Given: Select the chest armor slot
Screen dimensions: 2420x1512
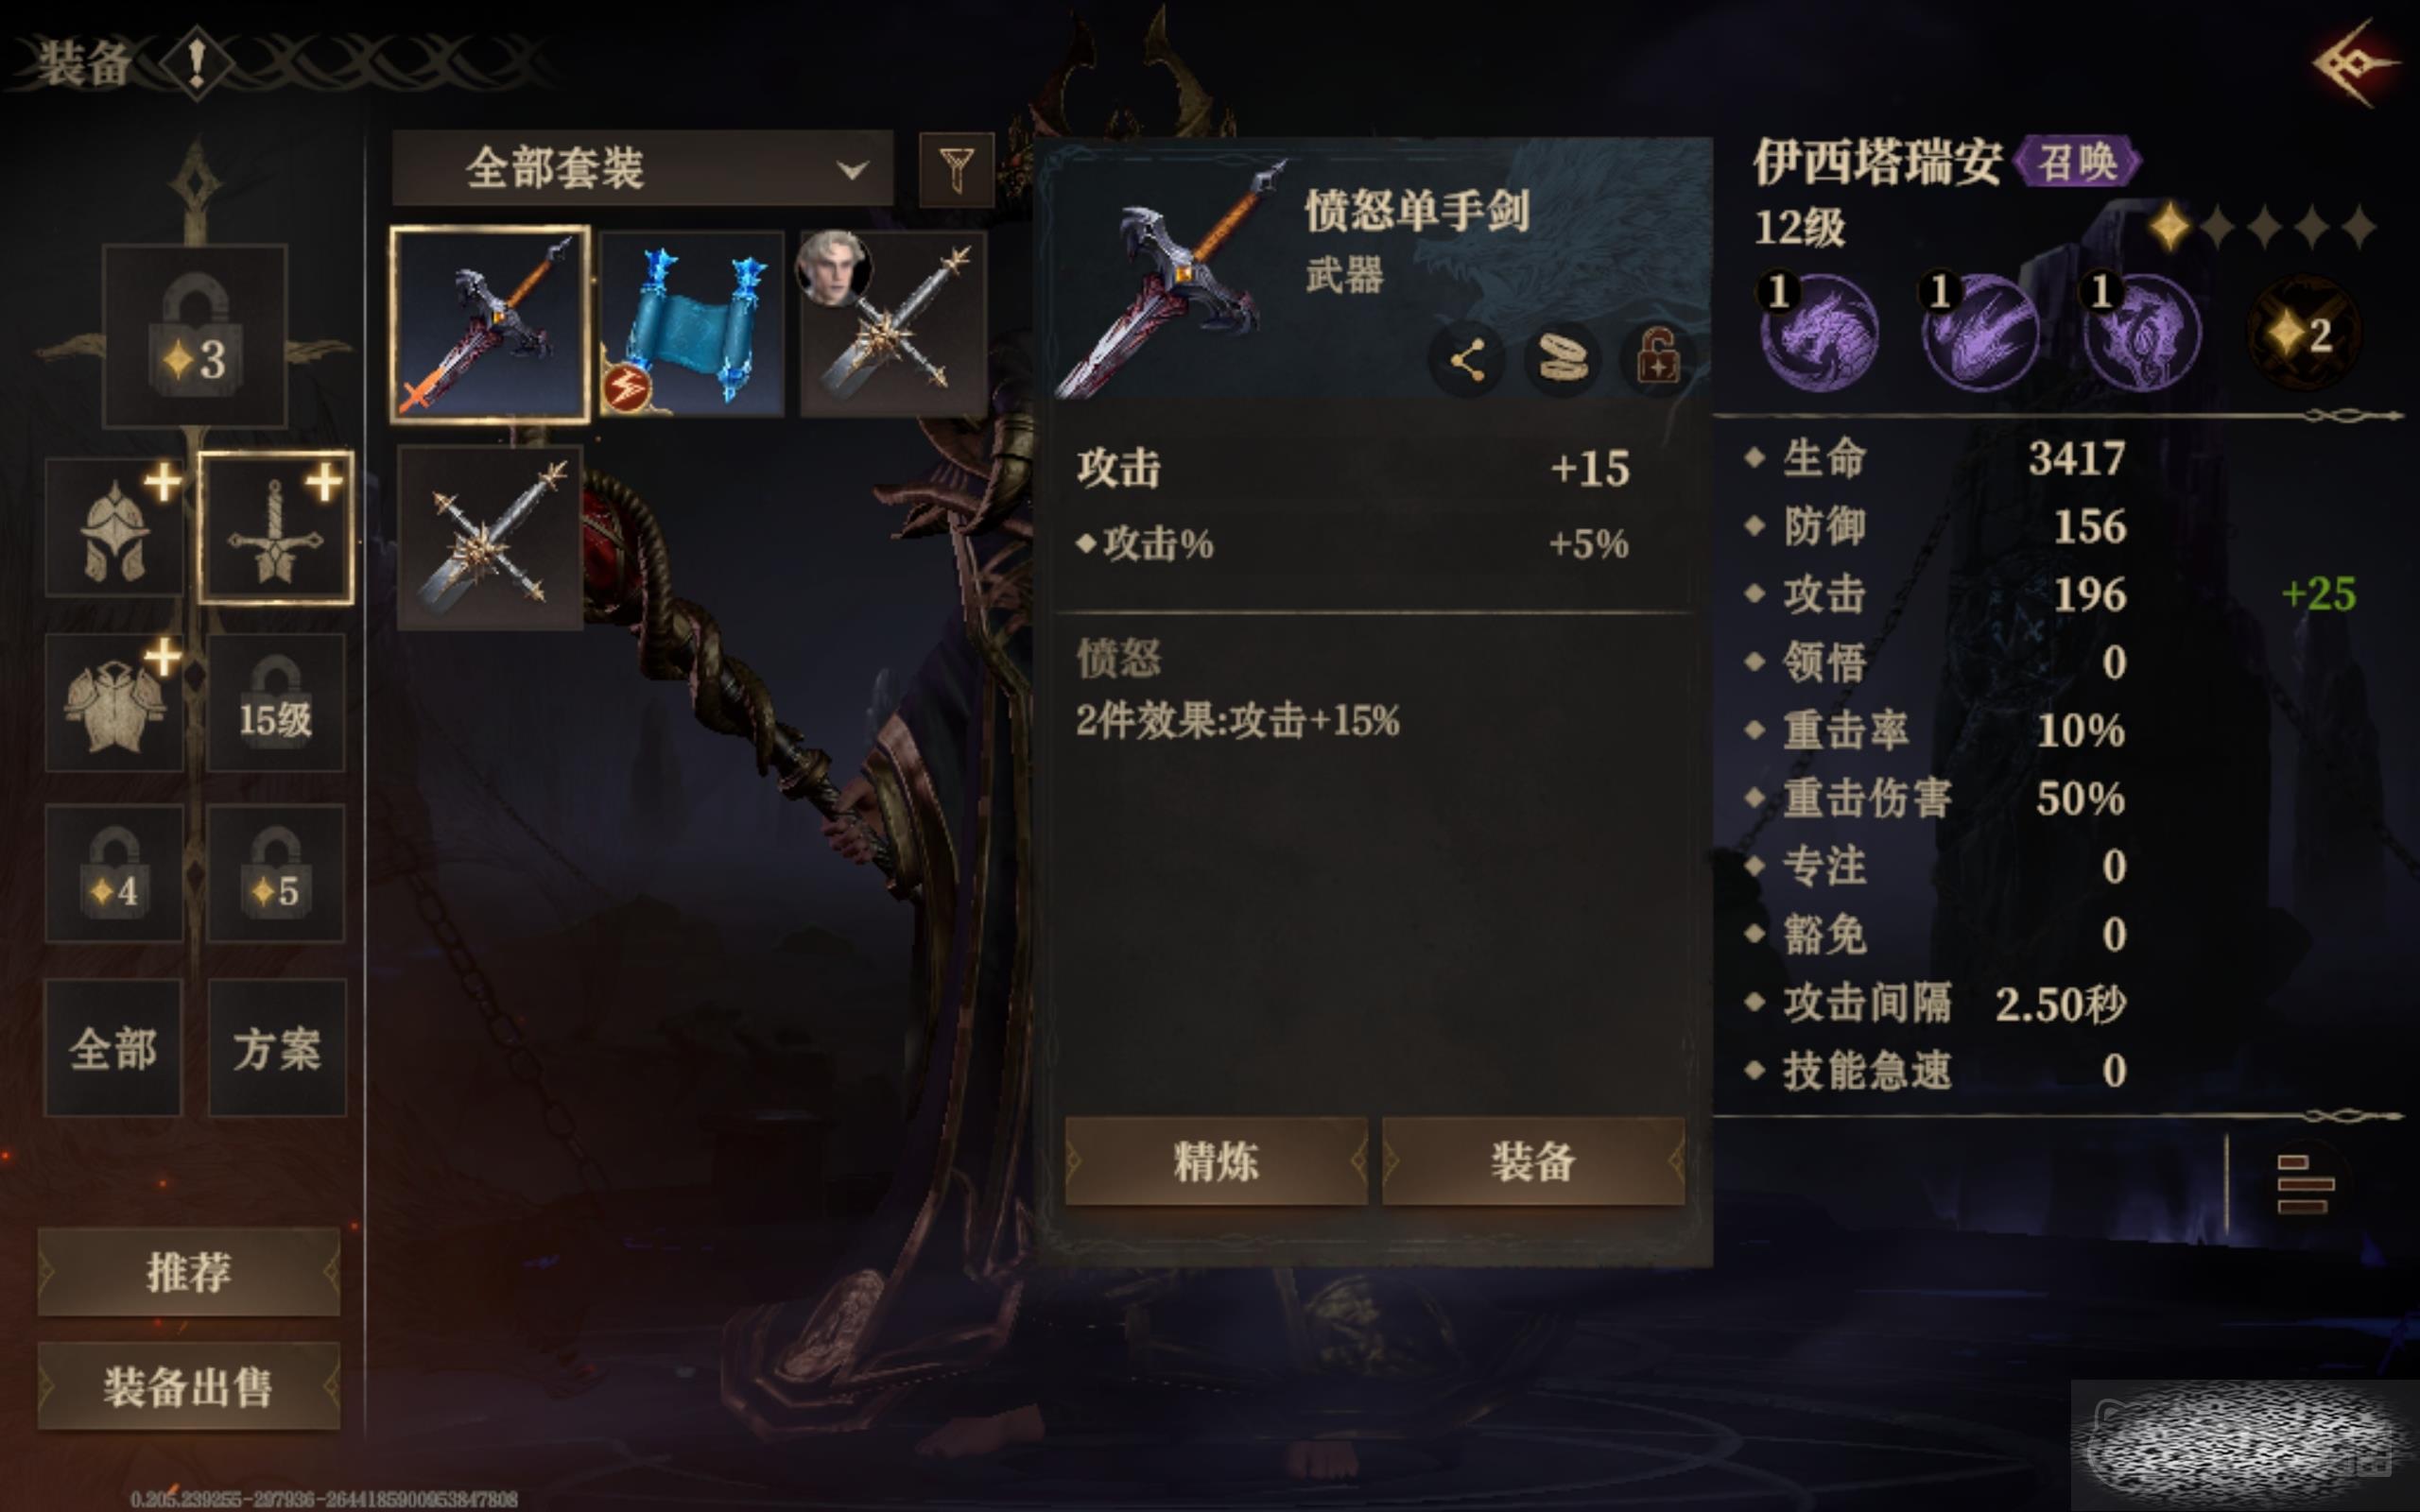Looking at the screenshot, I should click(115, 703).
